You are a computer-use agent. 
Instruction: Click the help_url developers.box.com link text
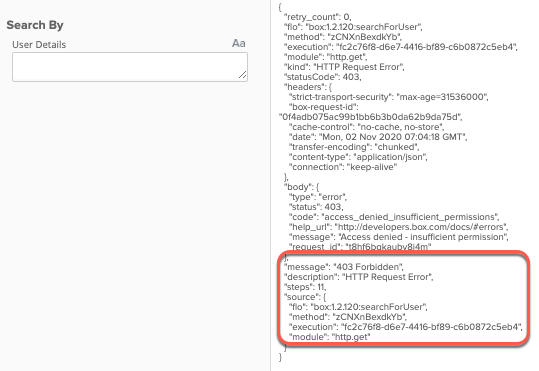click(x=421, y=227)
